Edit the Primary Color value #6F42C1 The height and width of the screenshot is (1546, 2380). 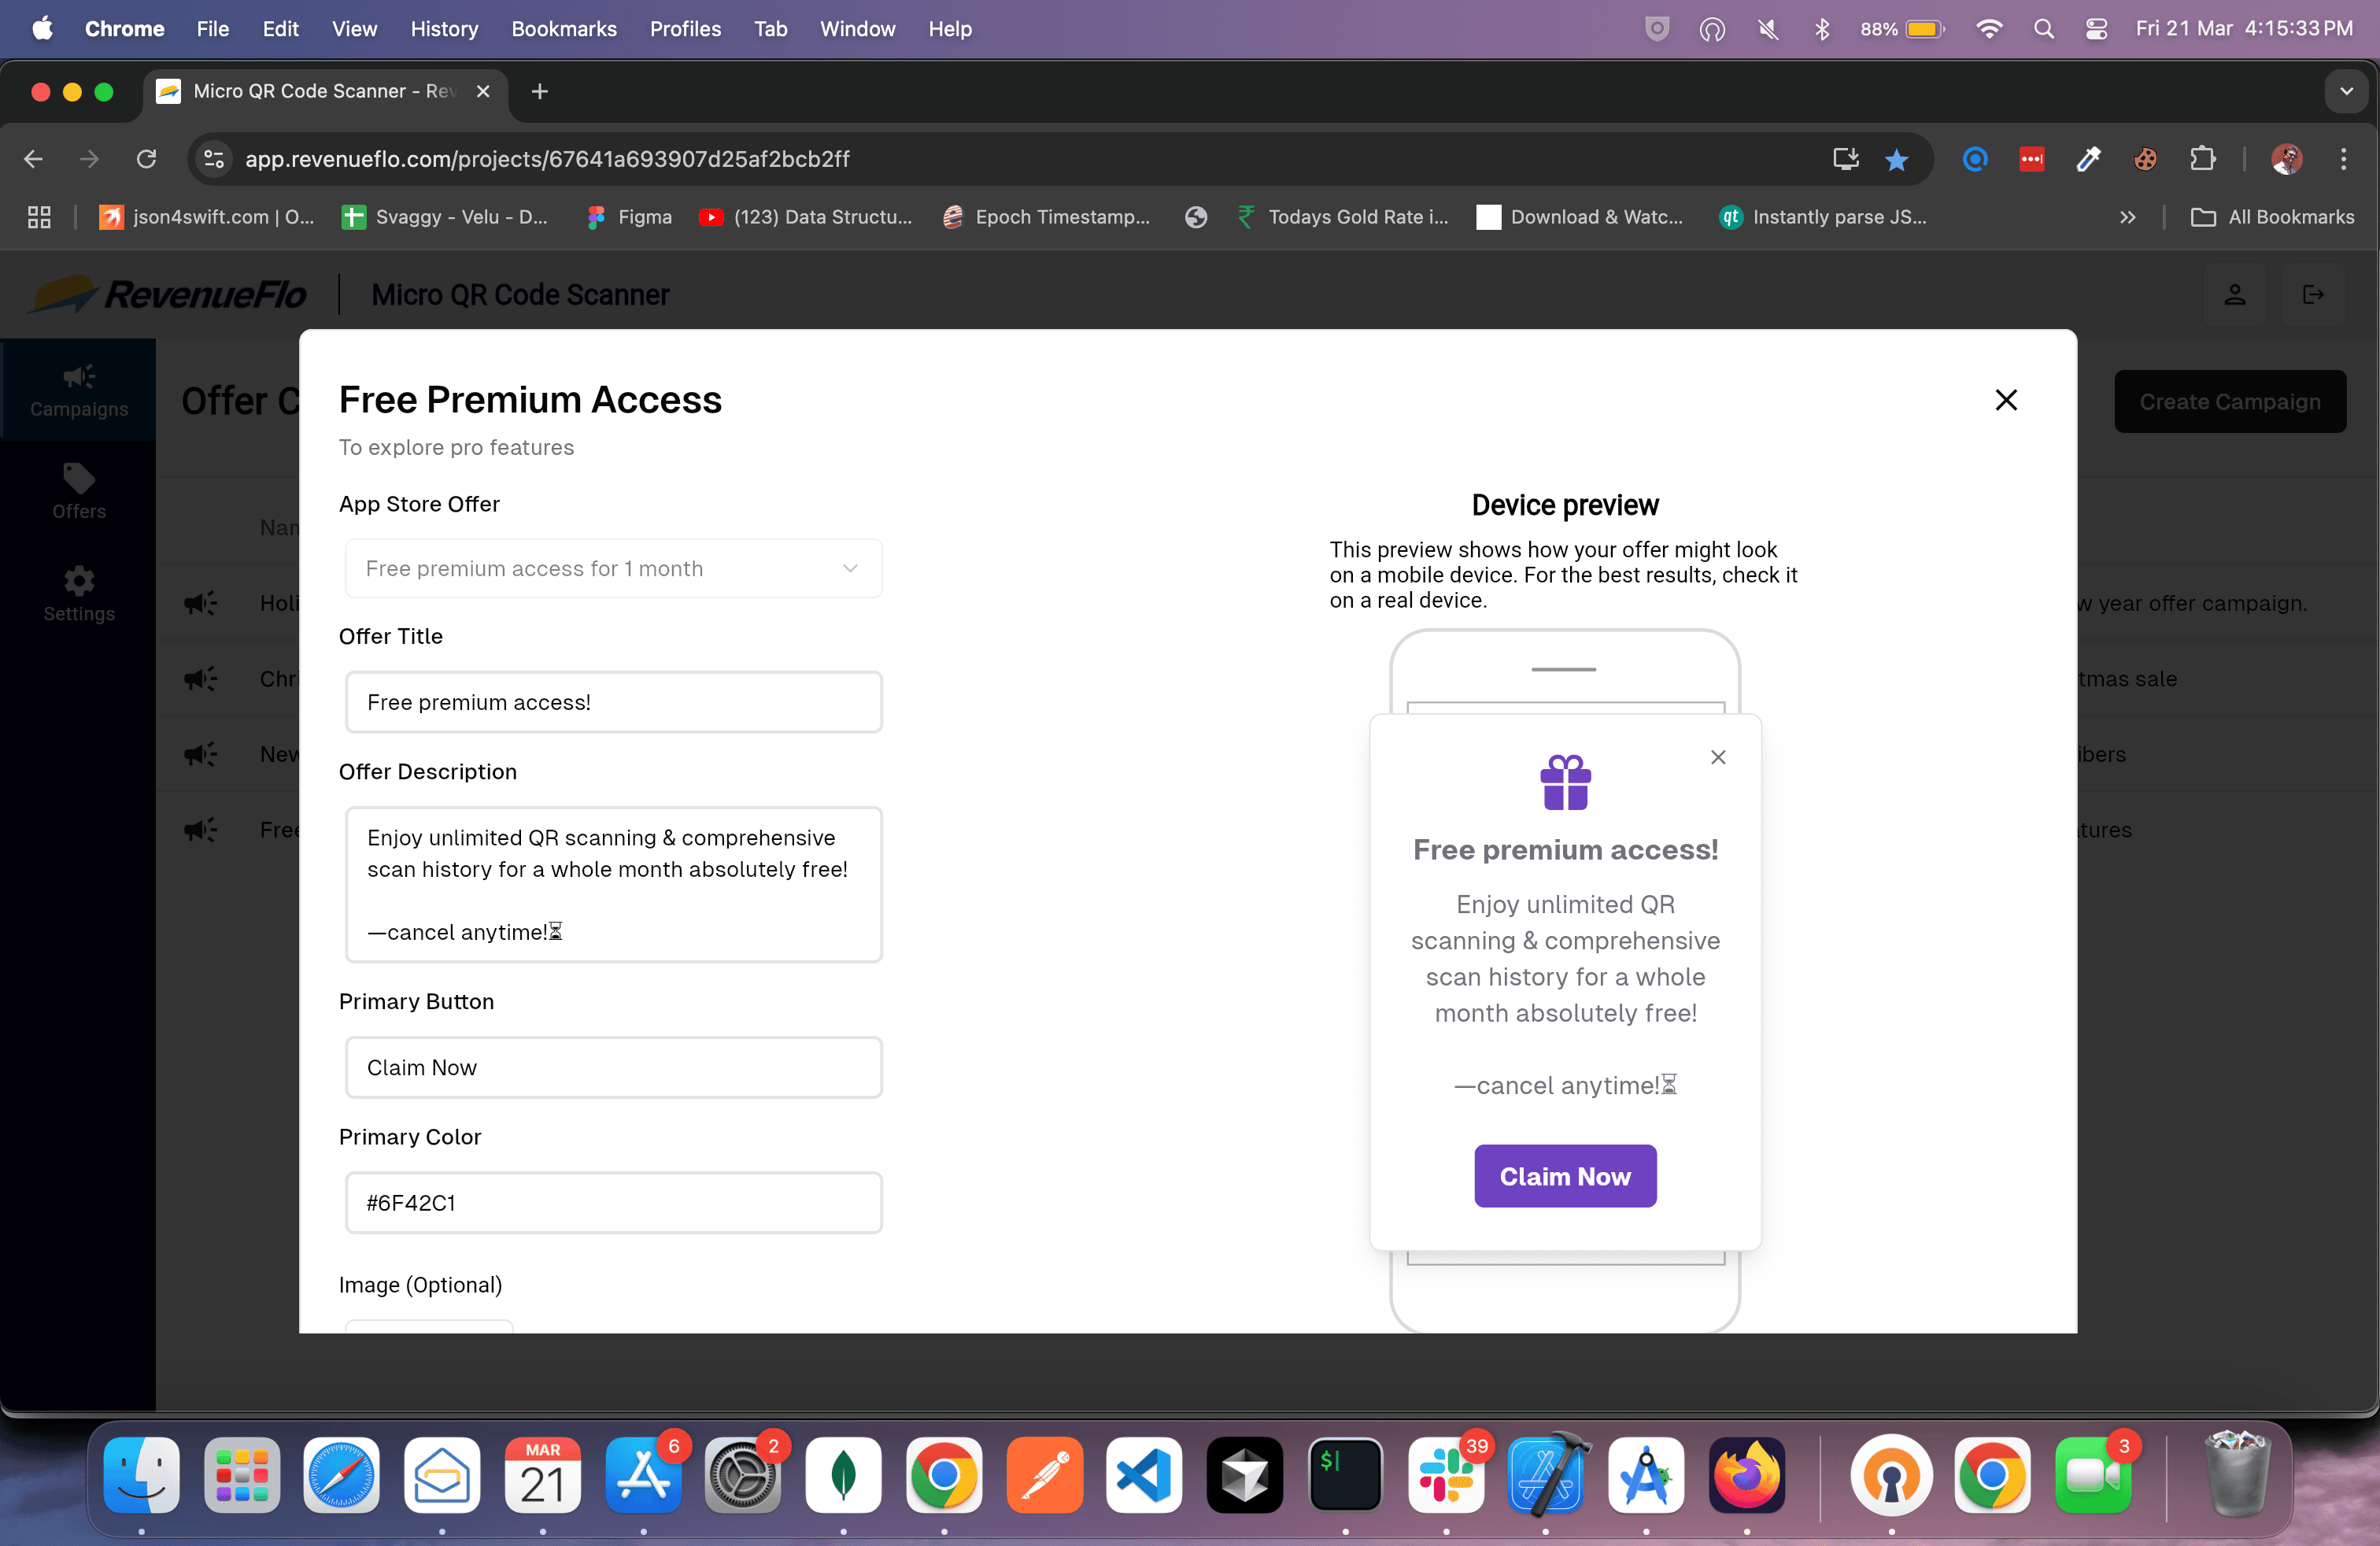pyautogui.click(x=612, y=1203)
